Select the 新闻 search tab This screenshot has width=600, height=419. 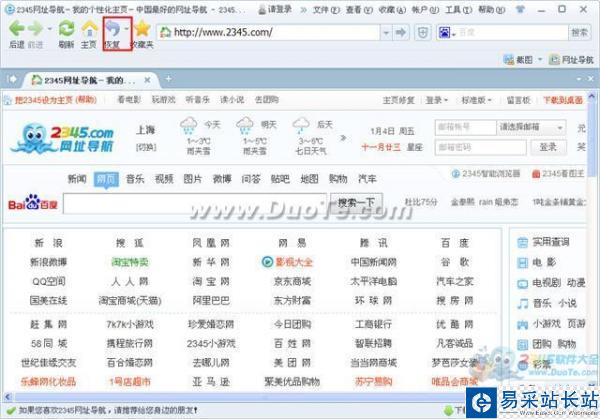pyautogui.click(x=77, y=179)
